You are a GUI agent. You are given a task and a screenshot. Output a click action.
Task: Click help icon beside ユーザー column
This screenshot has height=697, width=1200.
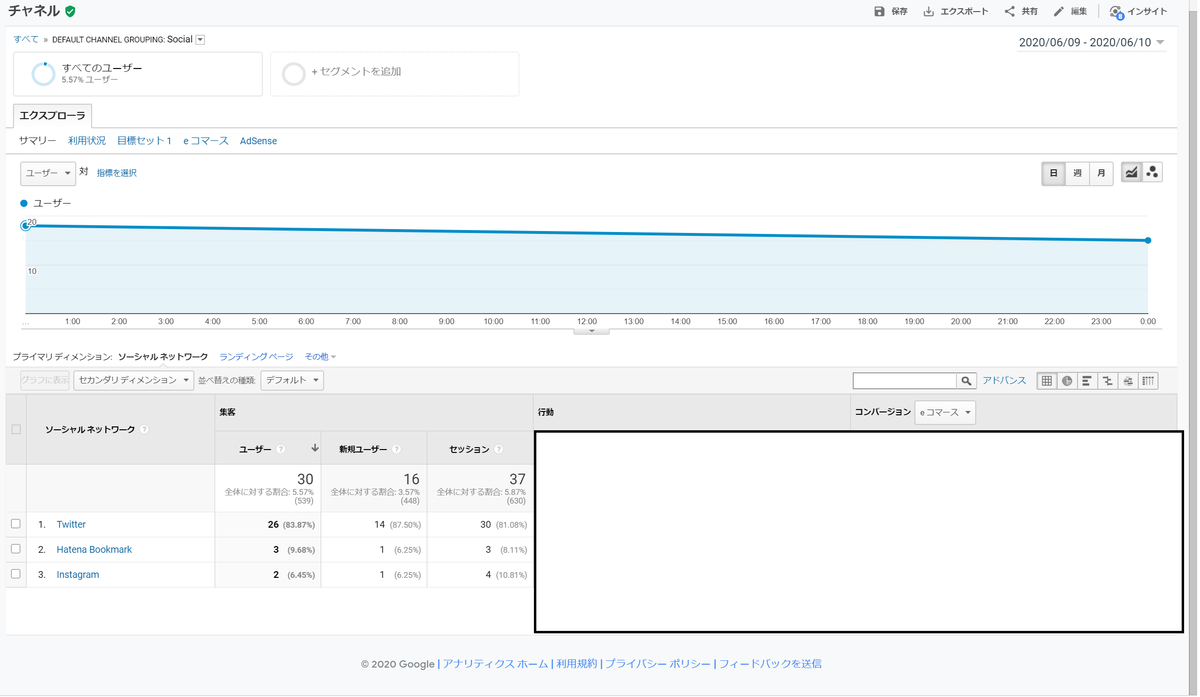coord(280,450)
